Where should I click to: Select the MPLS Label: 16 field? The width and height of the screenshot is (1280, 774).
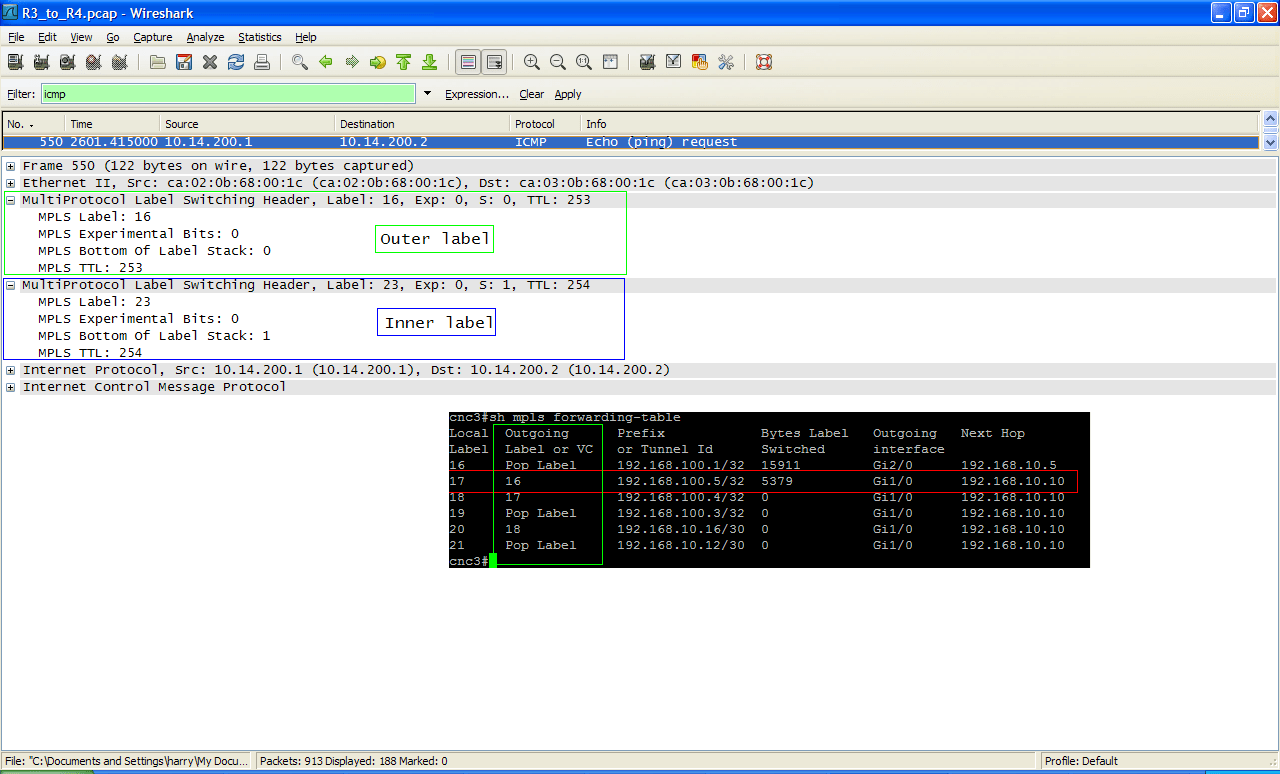(94, 217)
